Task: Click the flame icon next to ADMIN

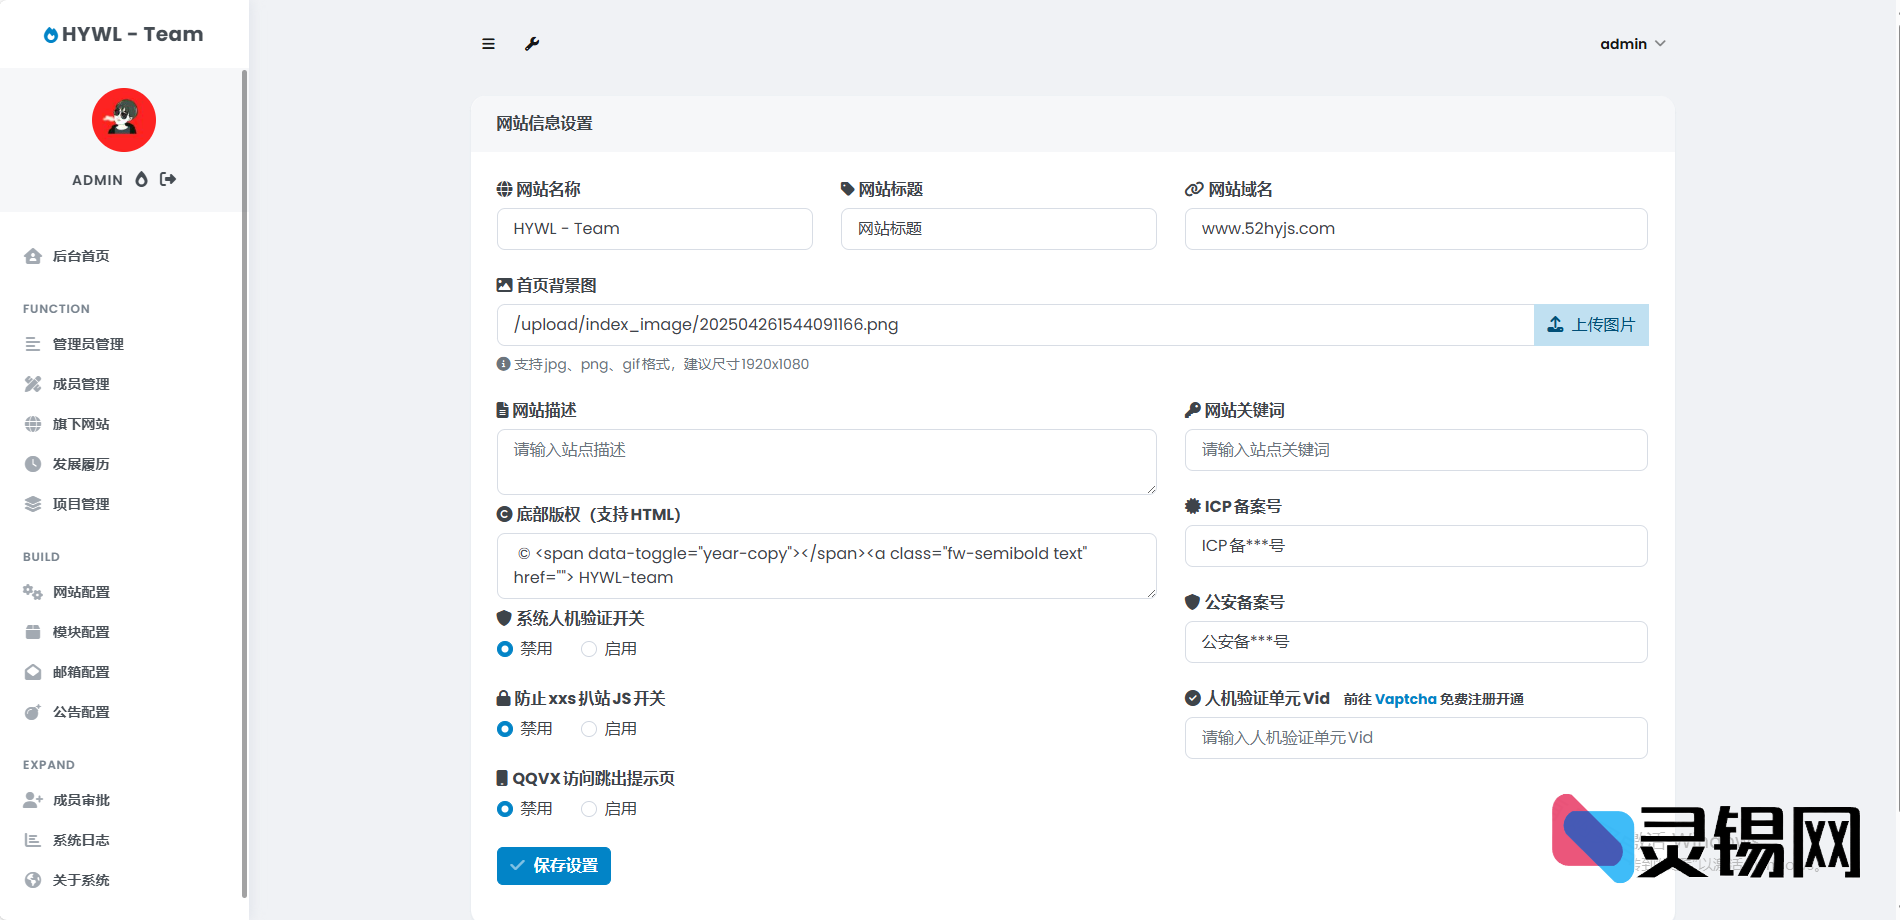Action: 141,179
